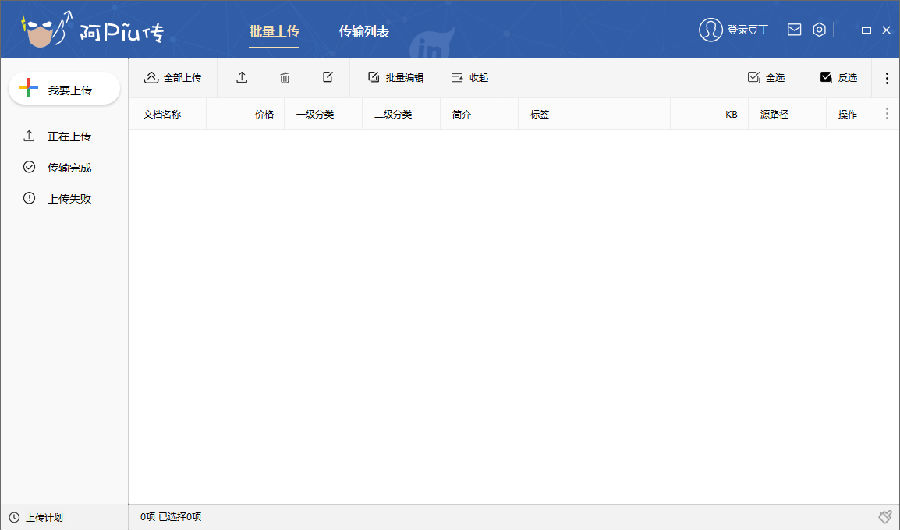Select 上传失败 in the sidebar
This screenshot has height=530, width=900.
[68, 198]
